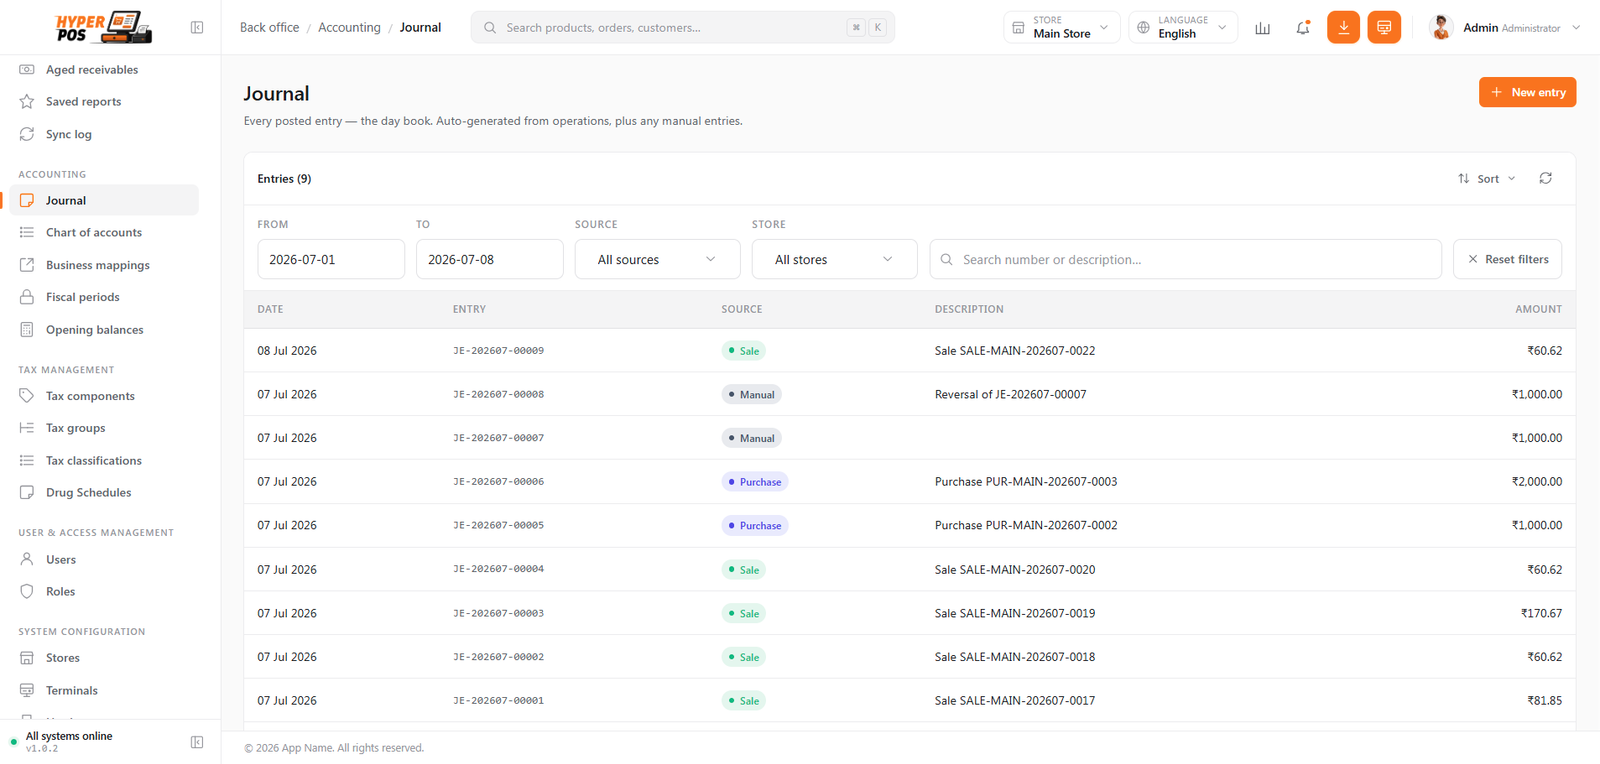Refresh the journal entries list
This screenshot has width=1600, height=764.
pos(1545,178)
